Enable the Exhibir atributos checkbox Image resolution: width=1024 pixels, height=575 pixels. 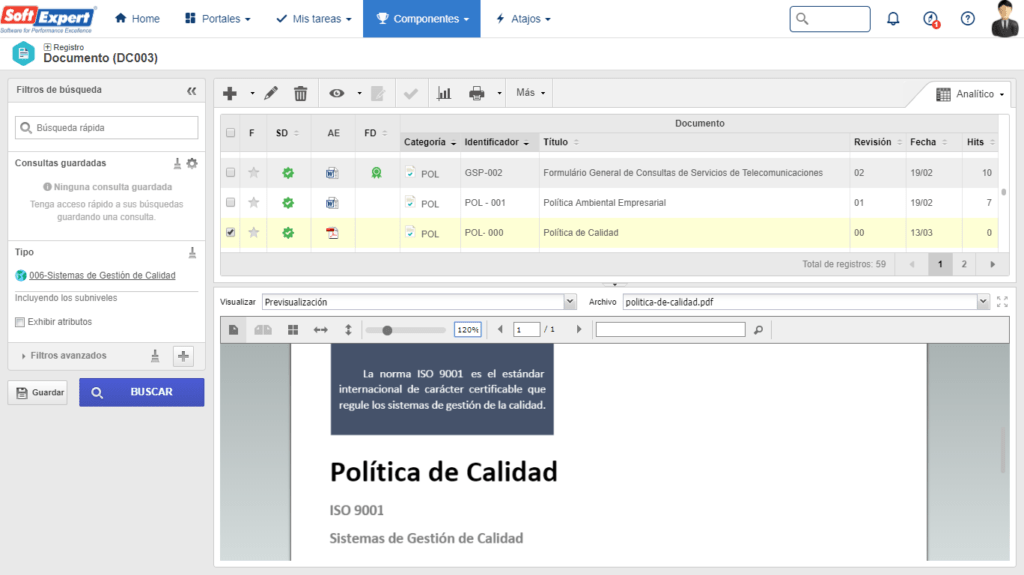click(x=20, y=322)
